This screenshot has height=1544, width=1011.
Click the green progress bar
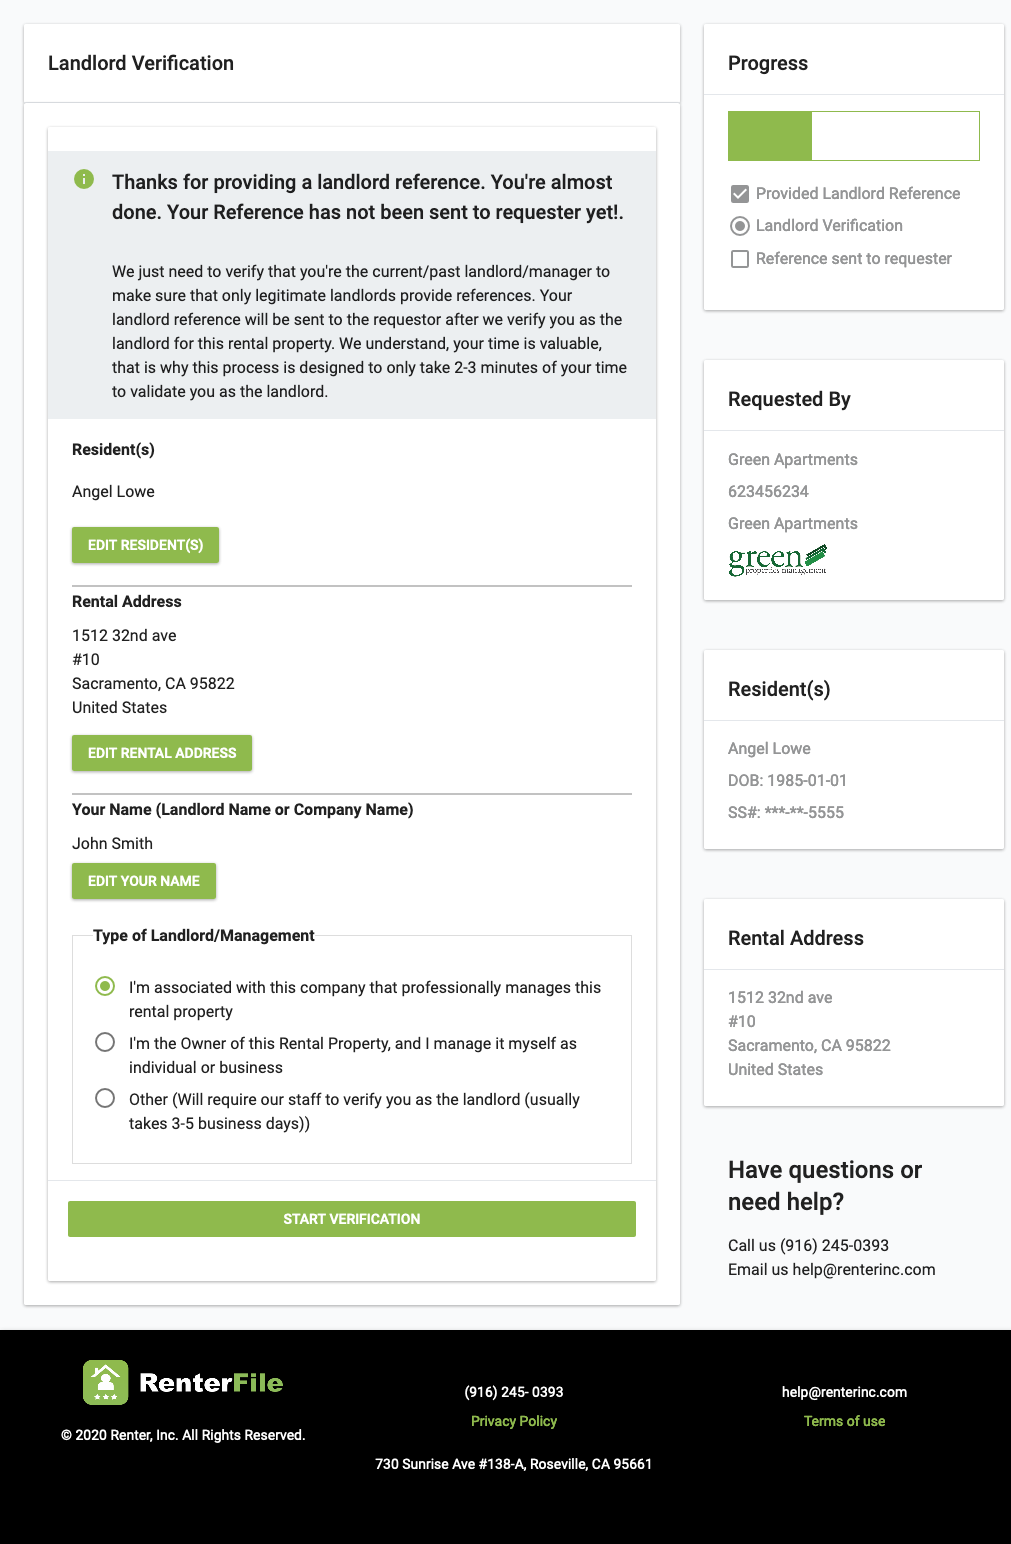click(x=770, y=136)
